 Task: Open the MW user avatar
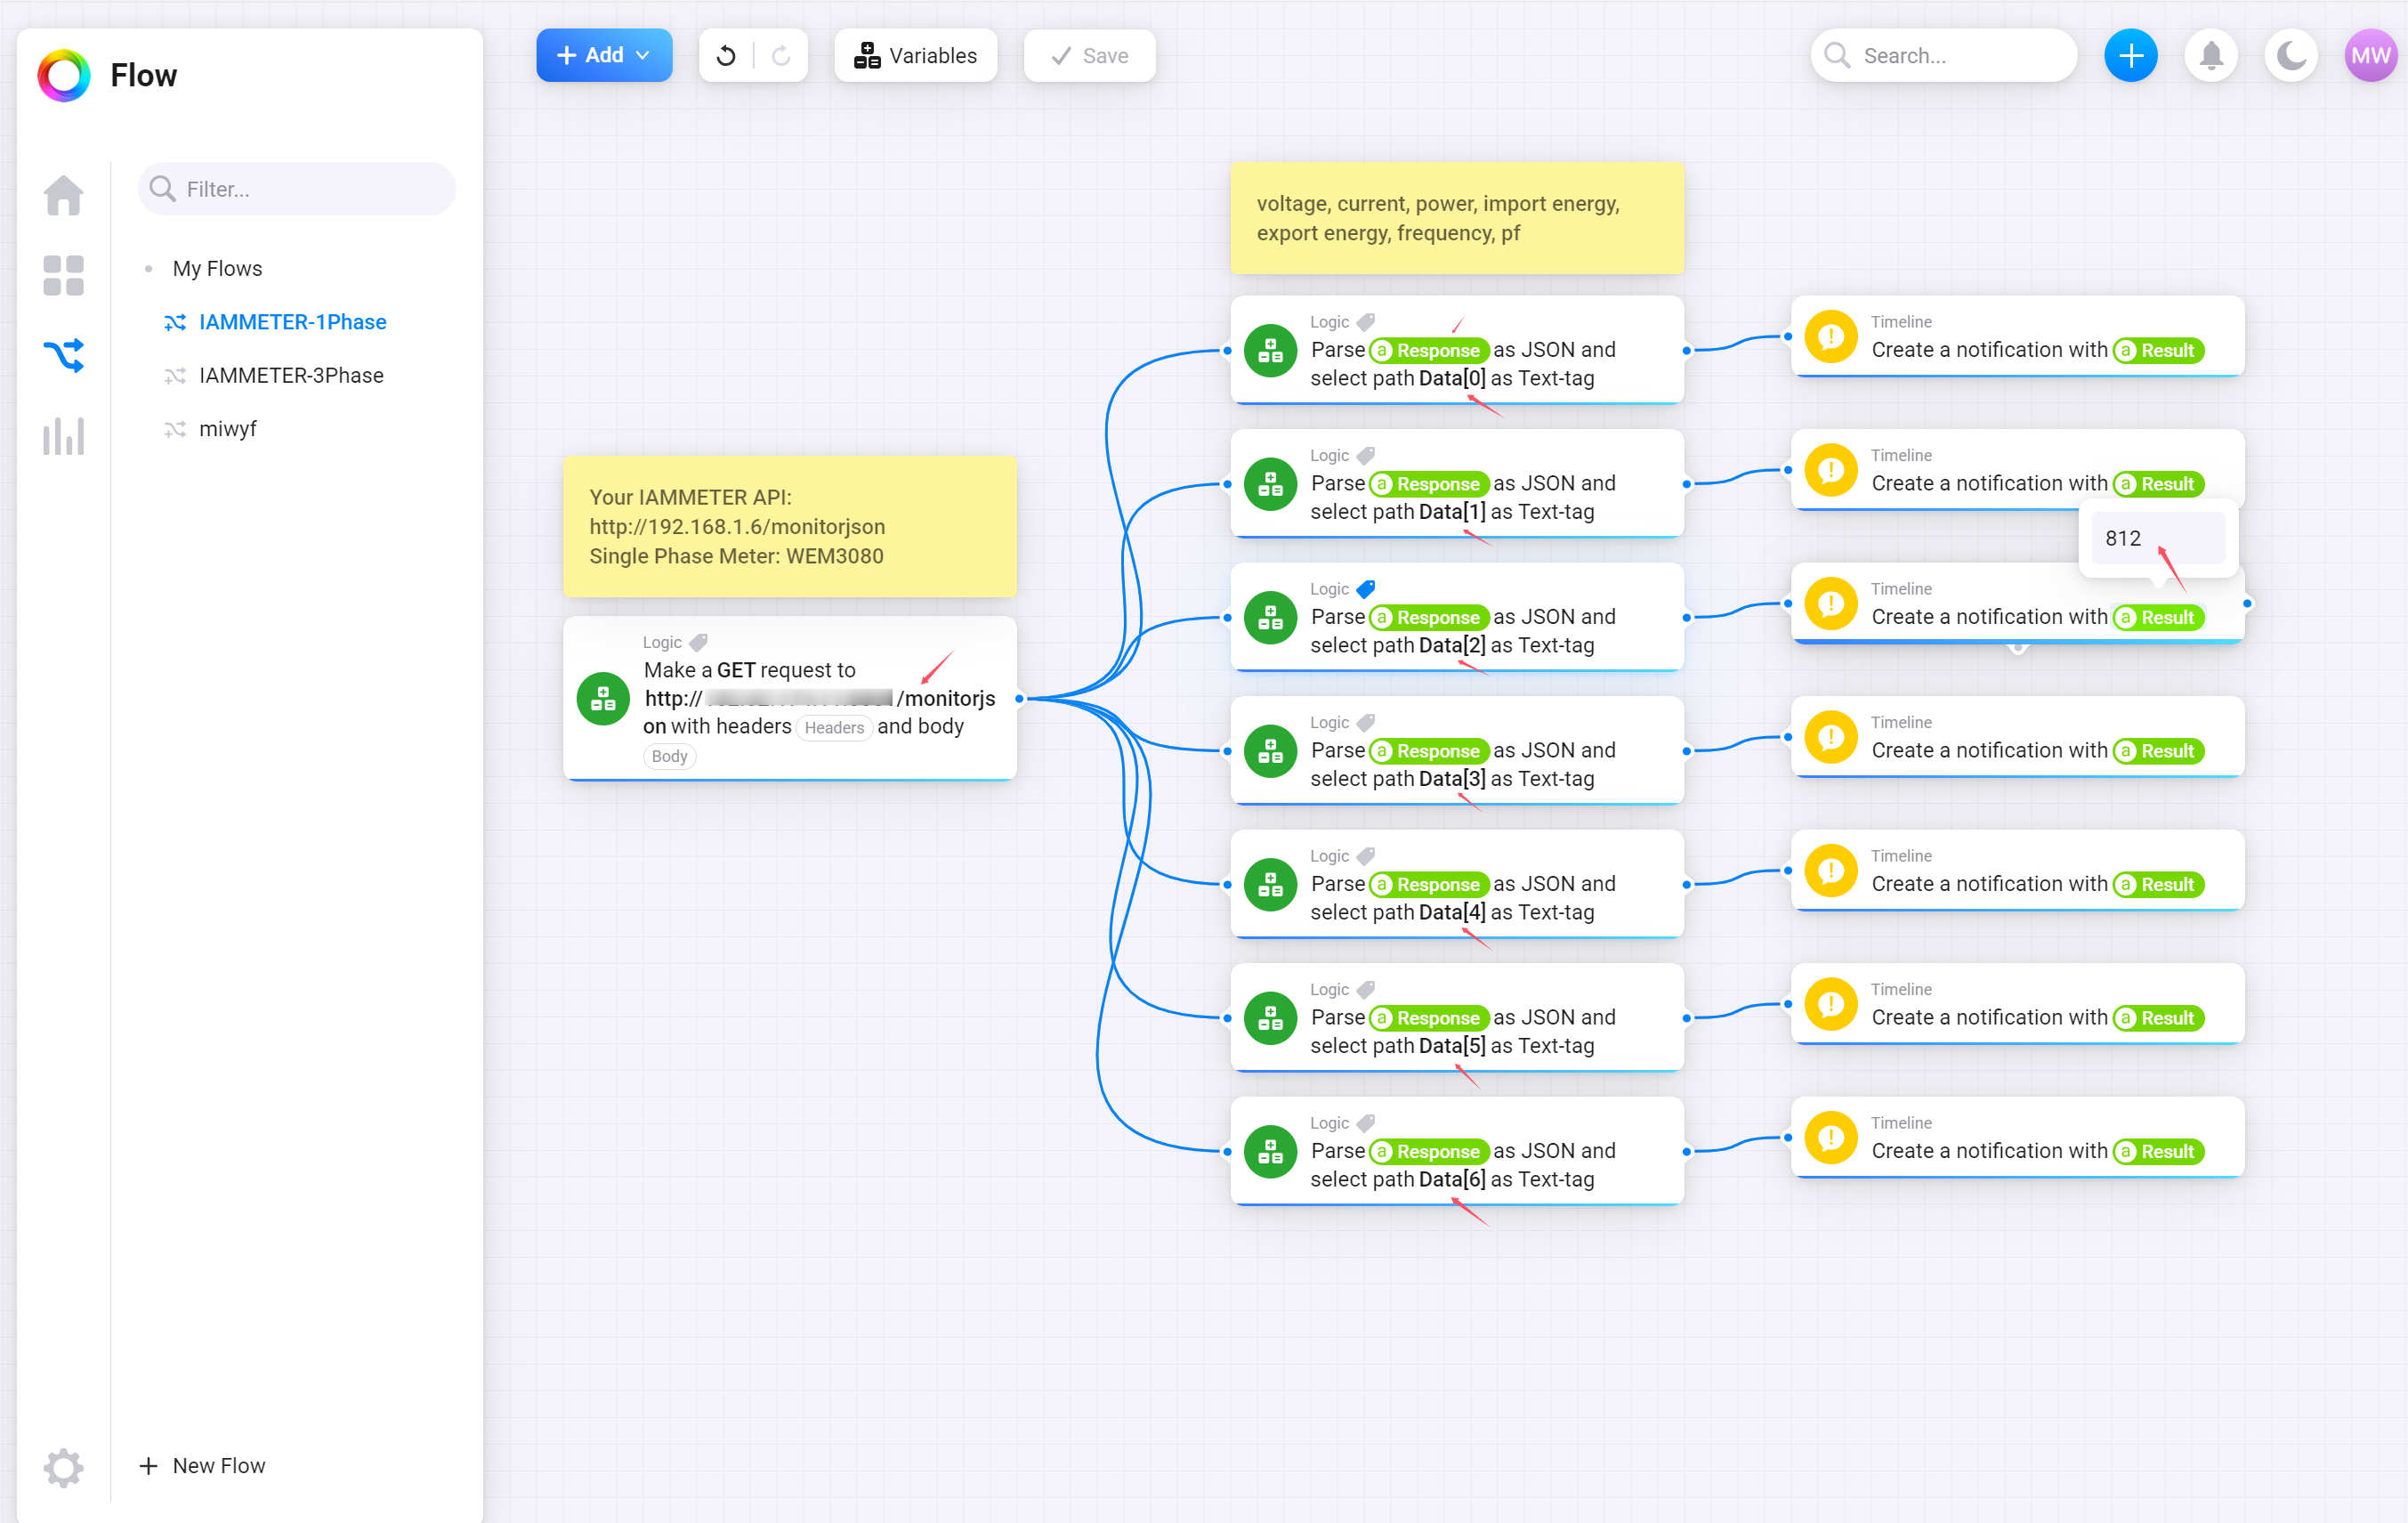pyautogui.click(x=2371, y=56)
